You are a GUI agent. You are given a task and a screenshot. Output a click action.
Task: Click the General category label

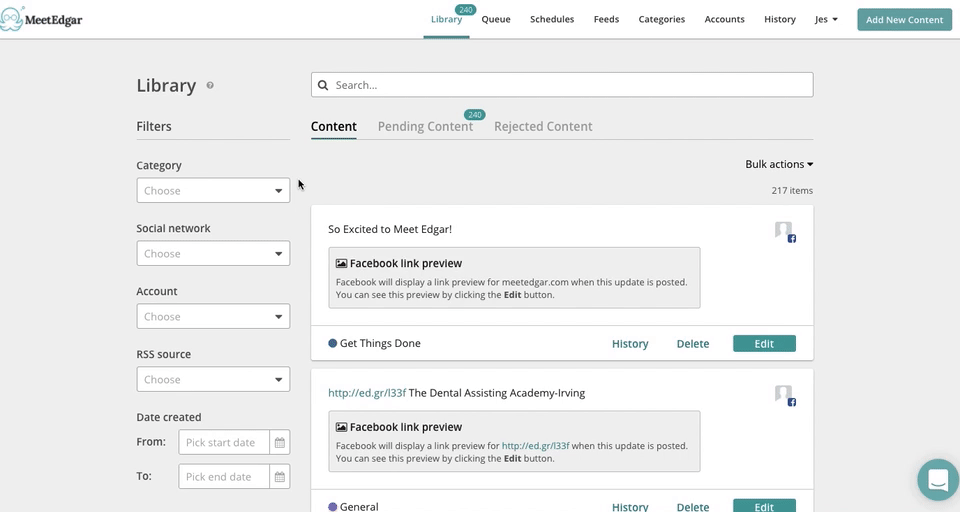(x=359, y=506)
